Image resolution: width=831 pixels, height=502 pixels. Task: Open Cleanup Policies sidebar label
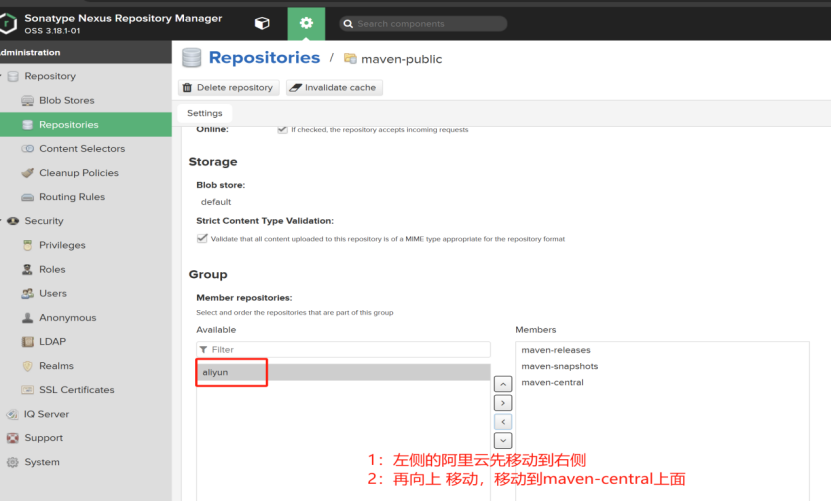pyautogui.click(x=79, y=173)
